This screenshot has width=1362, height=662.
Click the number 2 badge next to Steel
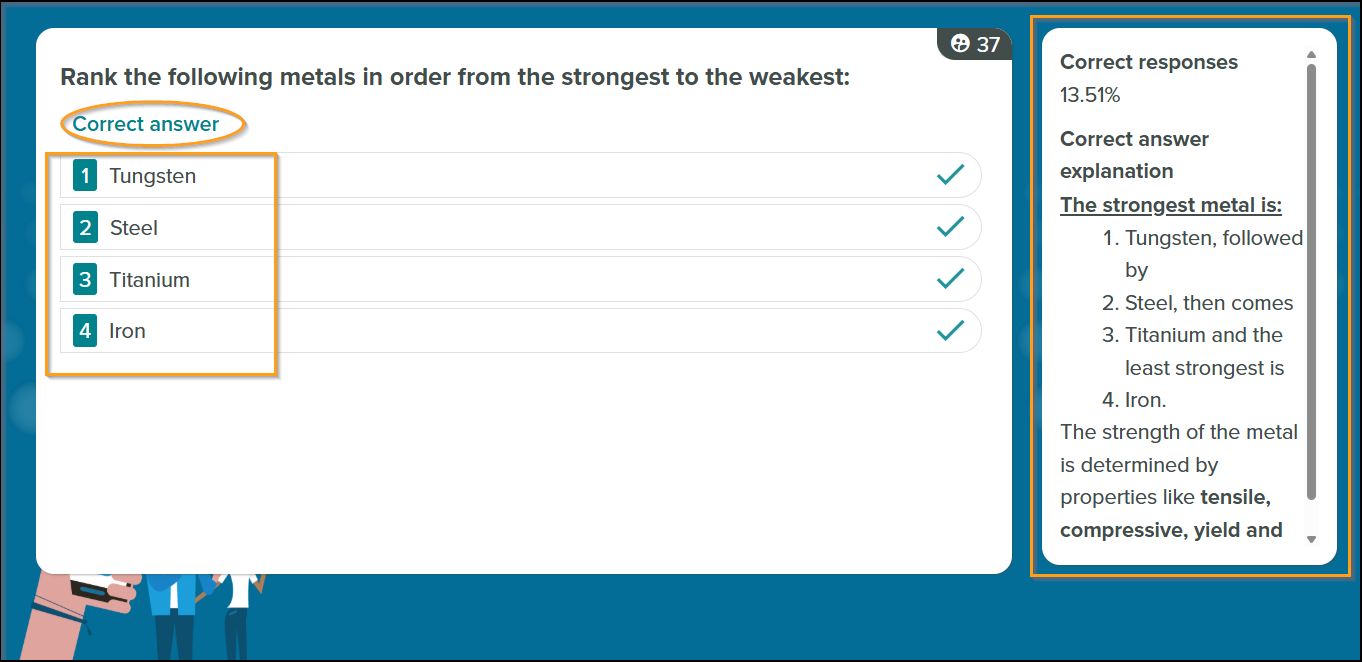pyautogui.click(x=85, y=227)
